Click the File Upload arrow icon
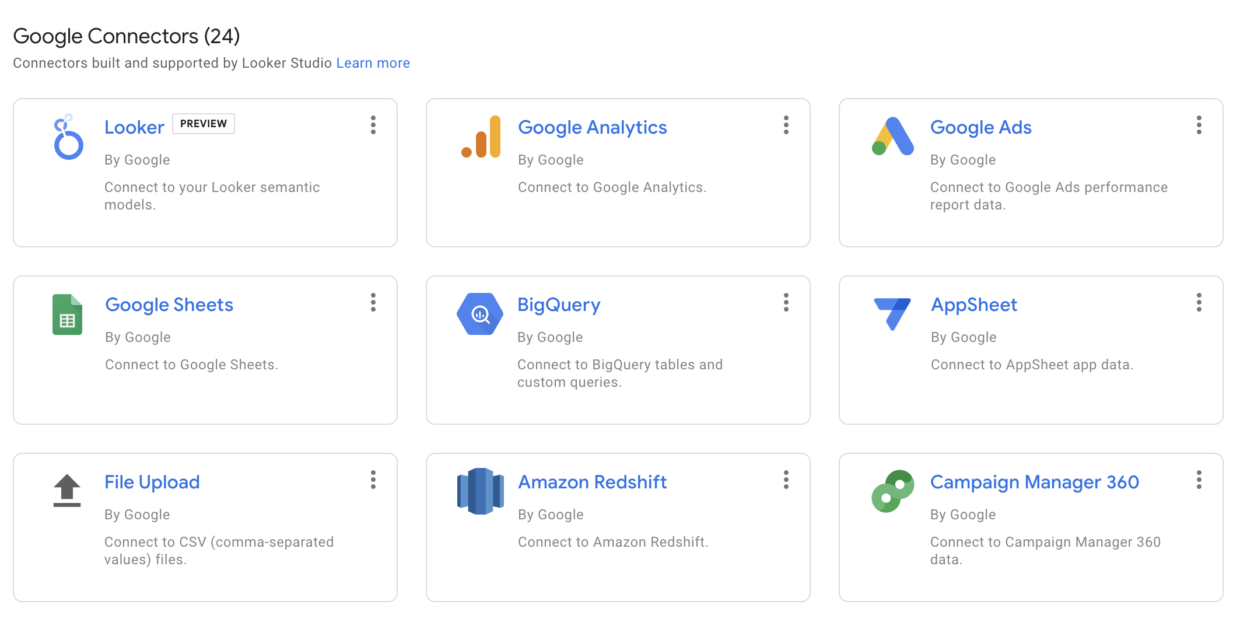 pyautogui.click(x=66, y=488)
